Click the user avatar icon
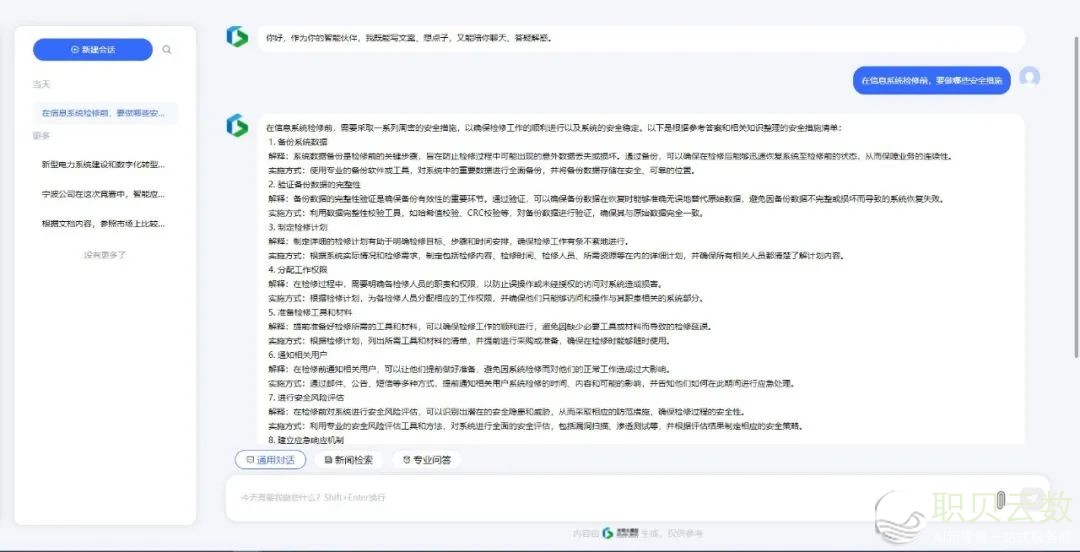Screen dimensions: 1080x552 (1029, 78)
